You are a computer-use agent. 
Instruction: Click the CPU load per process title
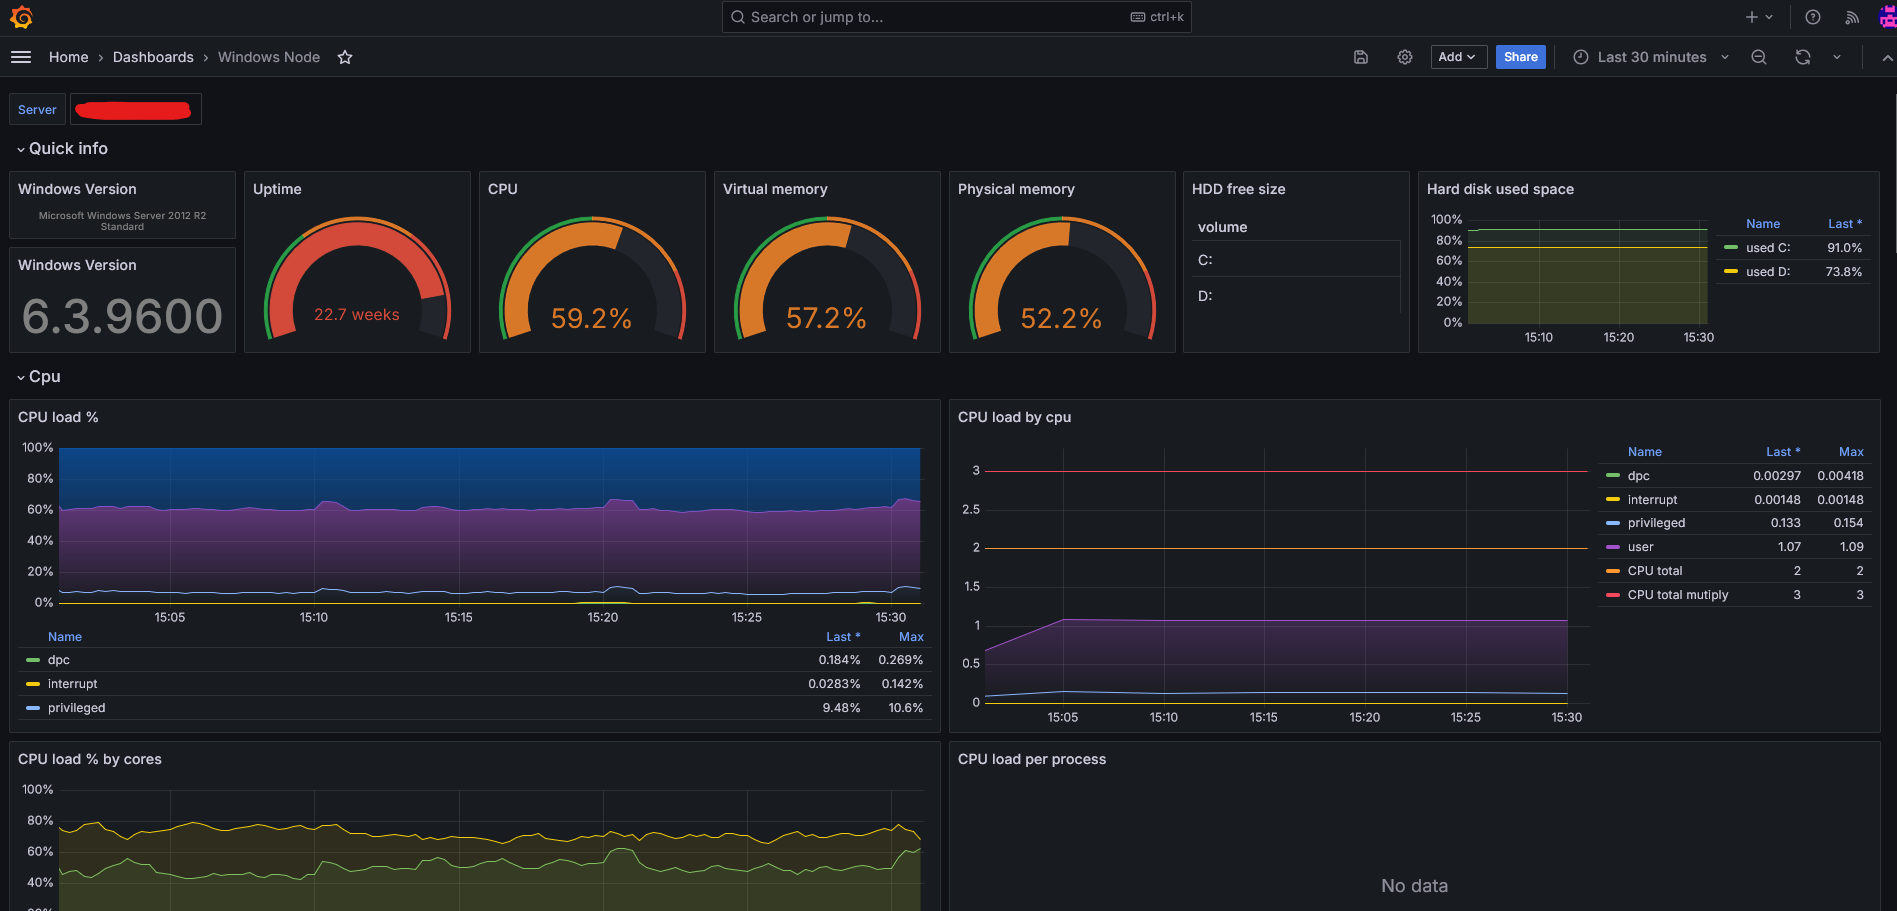click(1032, 759)
